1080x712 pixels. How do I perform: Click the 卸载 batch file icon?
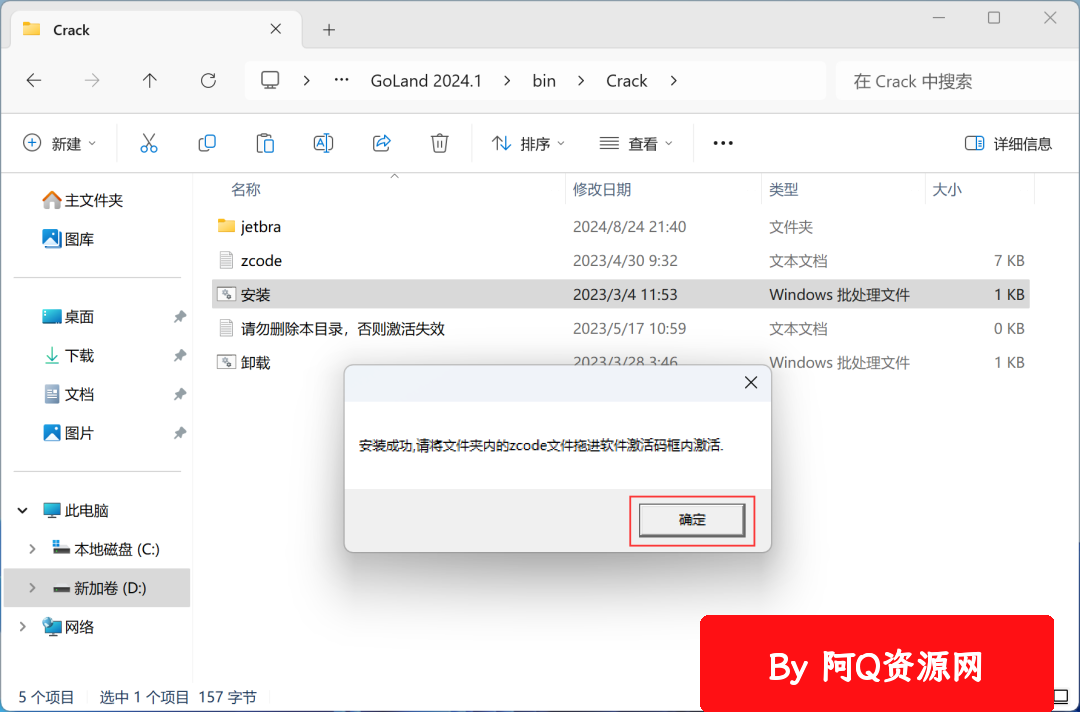[x=226, y=362]
